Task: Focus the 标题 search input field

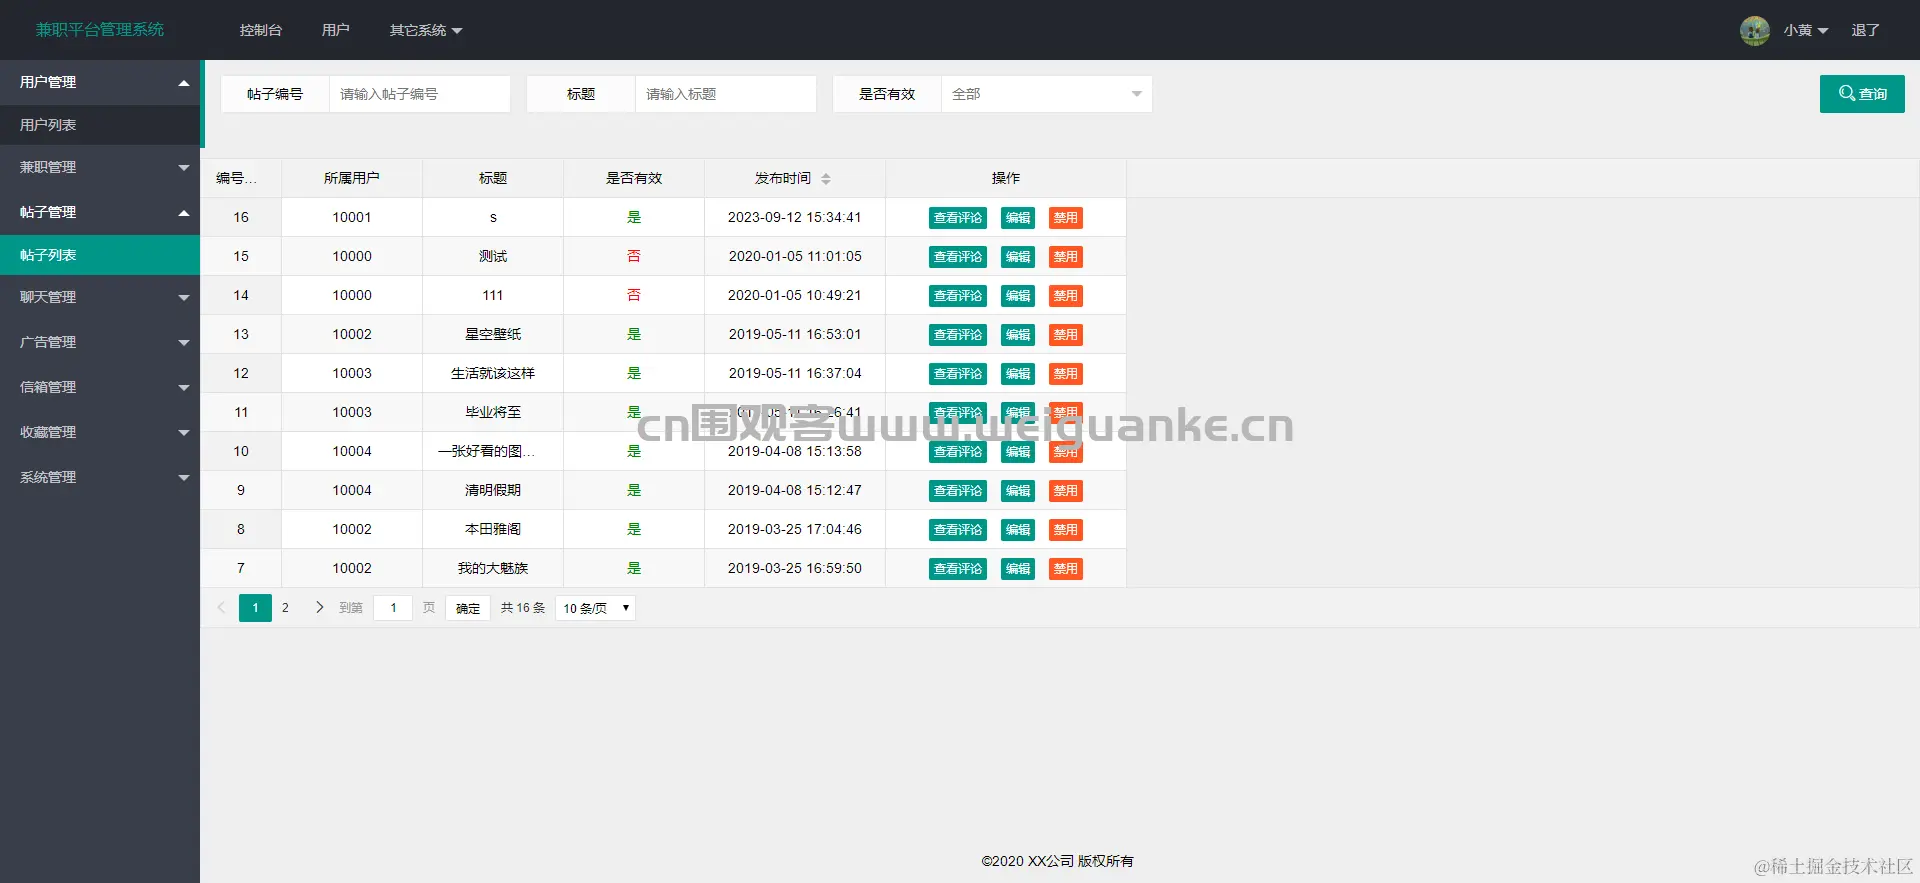Action: click(x=726, y=94)
